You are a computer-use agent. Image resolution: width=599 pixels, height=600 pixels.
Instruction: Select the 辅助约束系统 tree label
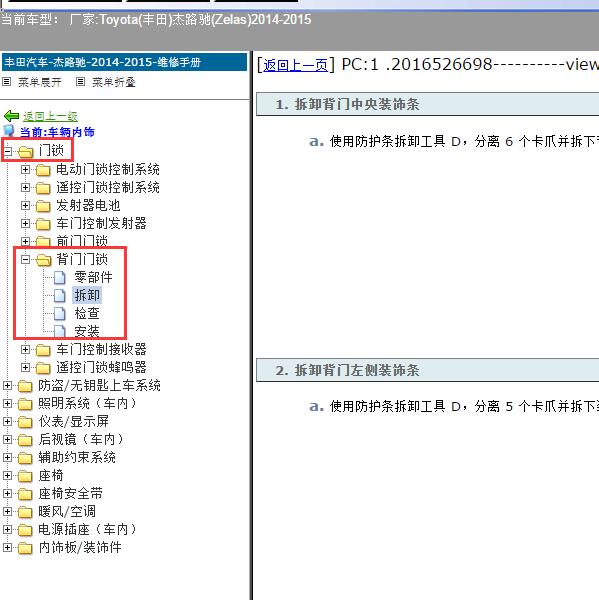click(x=77, y=457)
